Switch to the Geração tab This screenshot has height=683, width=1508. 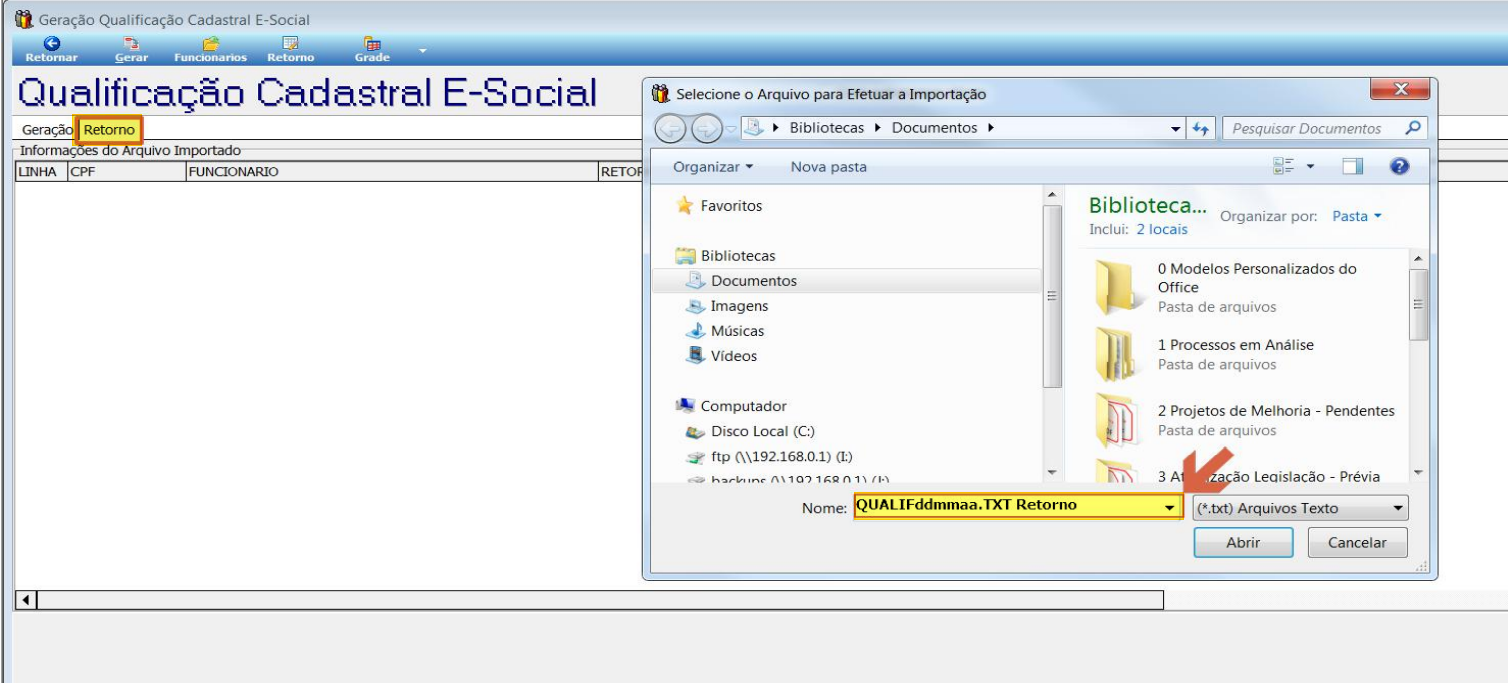click(x=47, y=130)
